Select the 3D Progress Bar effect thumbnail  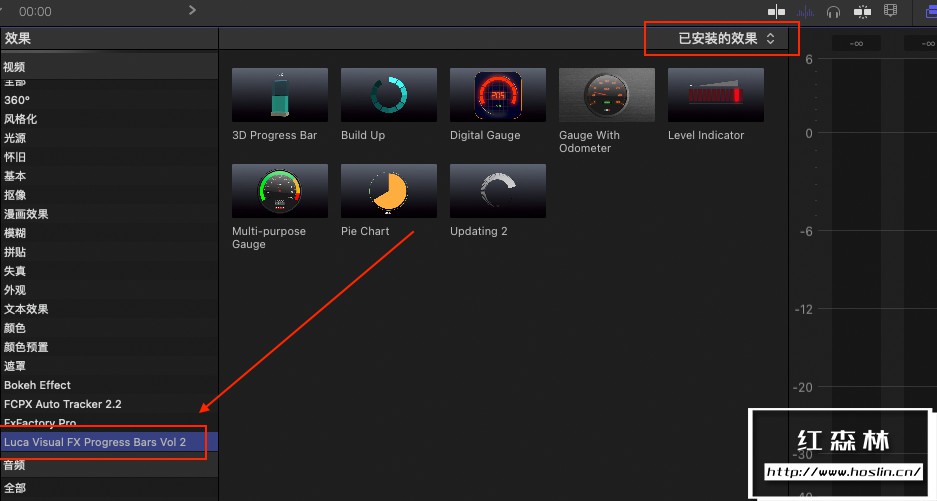(280, 94)
